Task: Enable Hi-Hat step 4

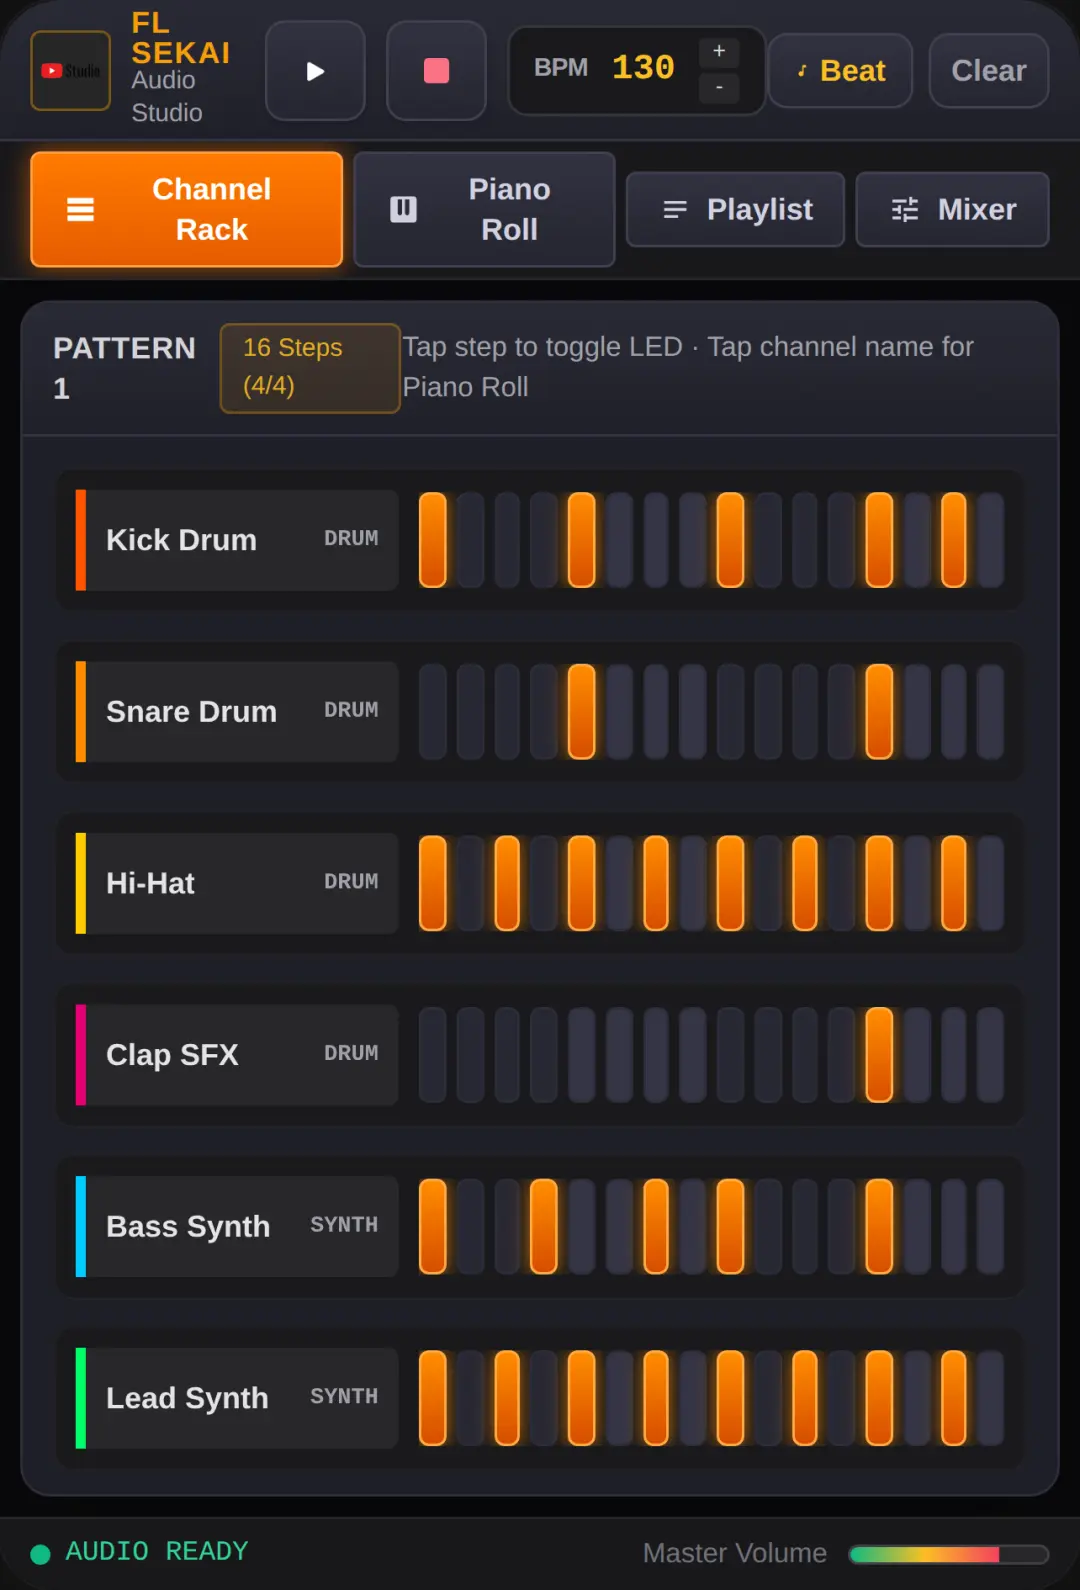Action: click(x=544, y=883)
